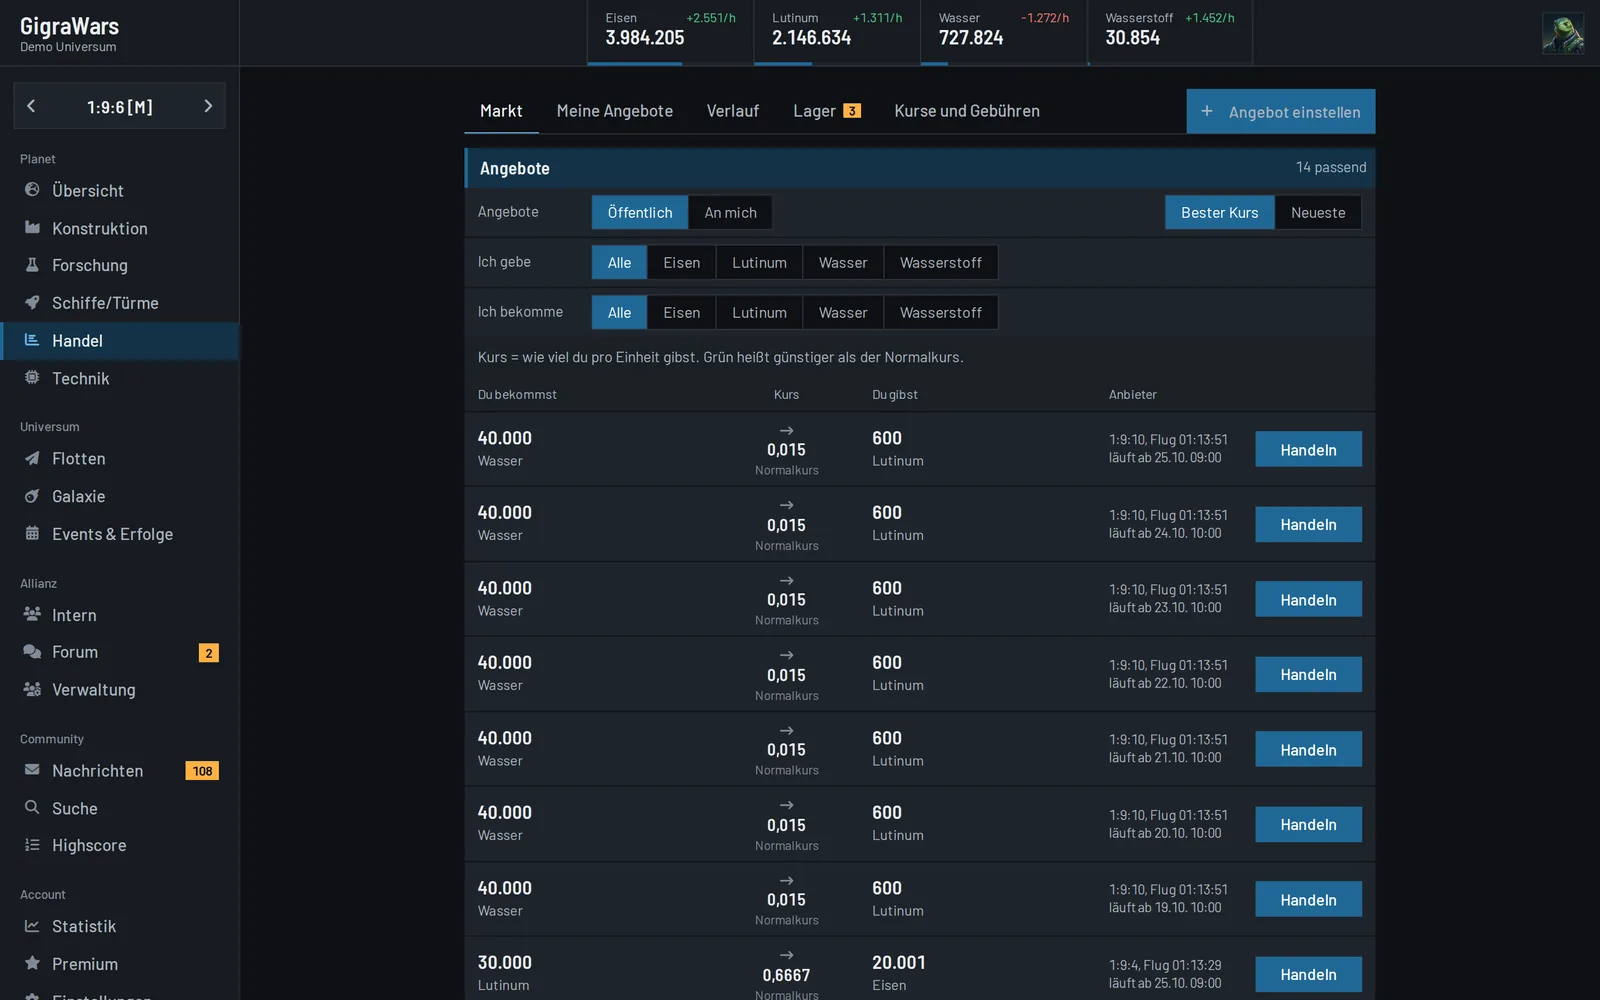
Task: Click Handeln for offer starting 25.10. 09:00 Wasser
Action: pyautogui.click(x=1308, y=449)
